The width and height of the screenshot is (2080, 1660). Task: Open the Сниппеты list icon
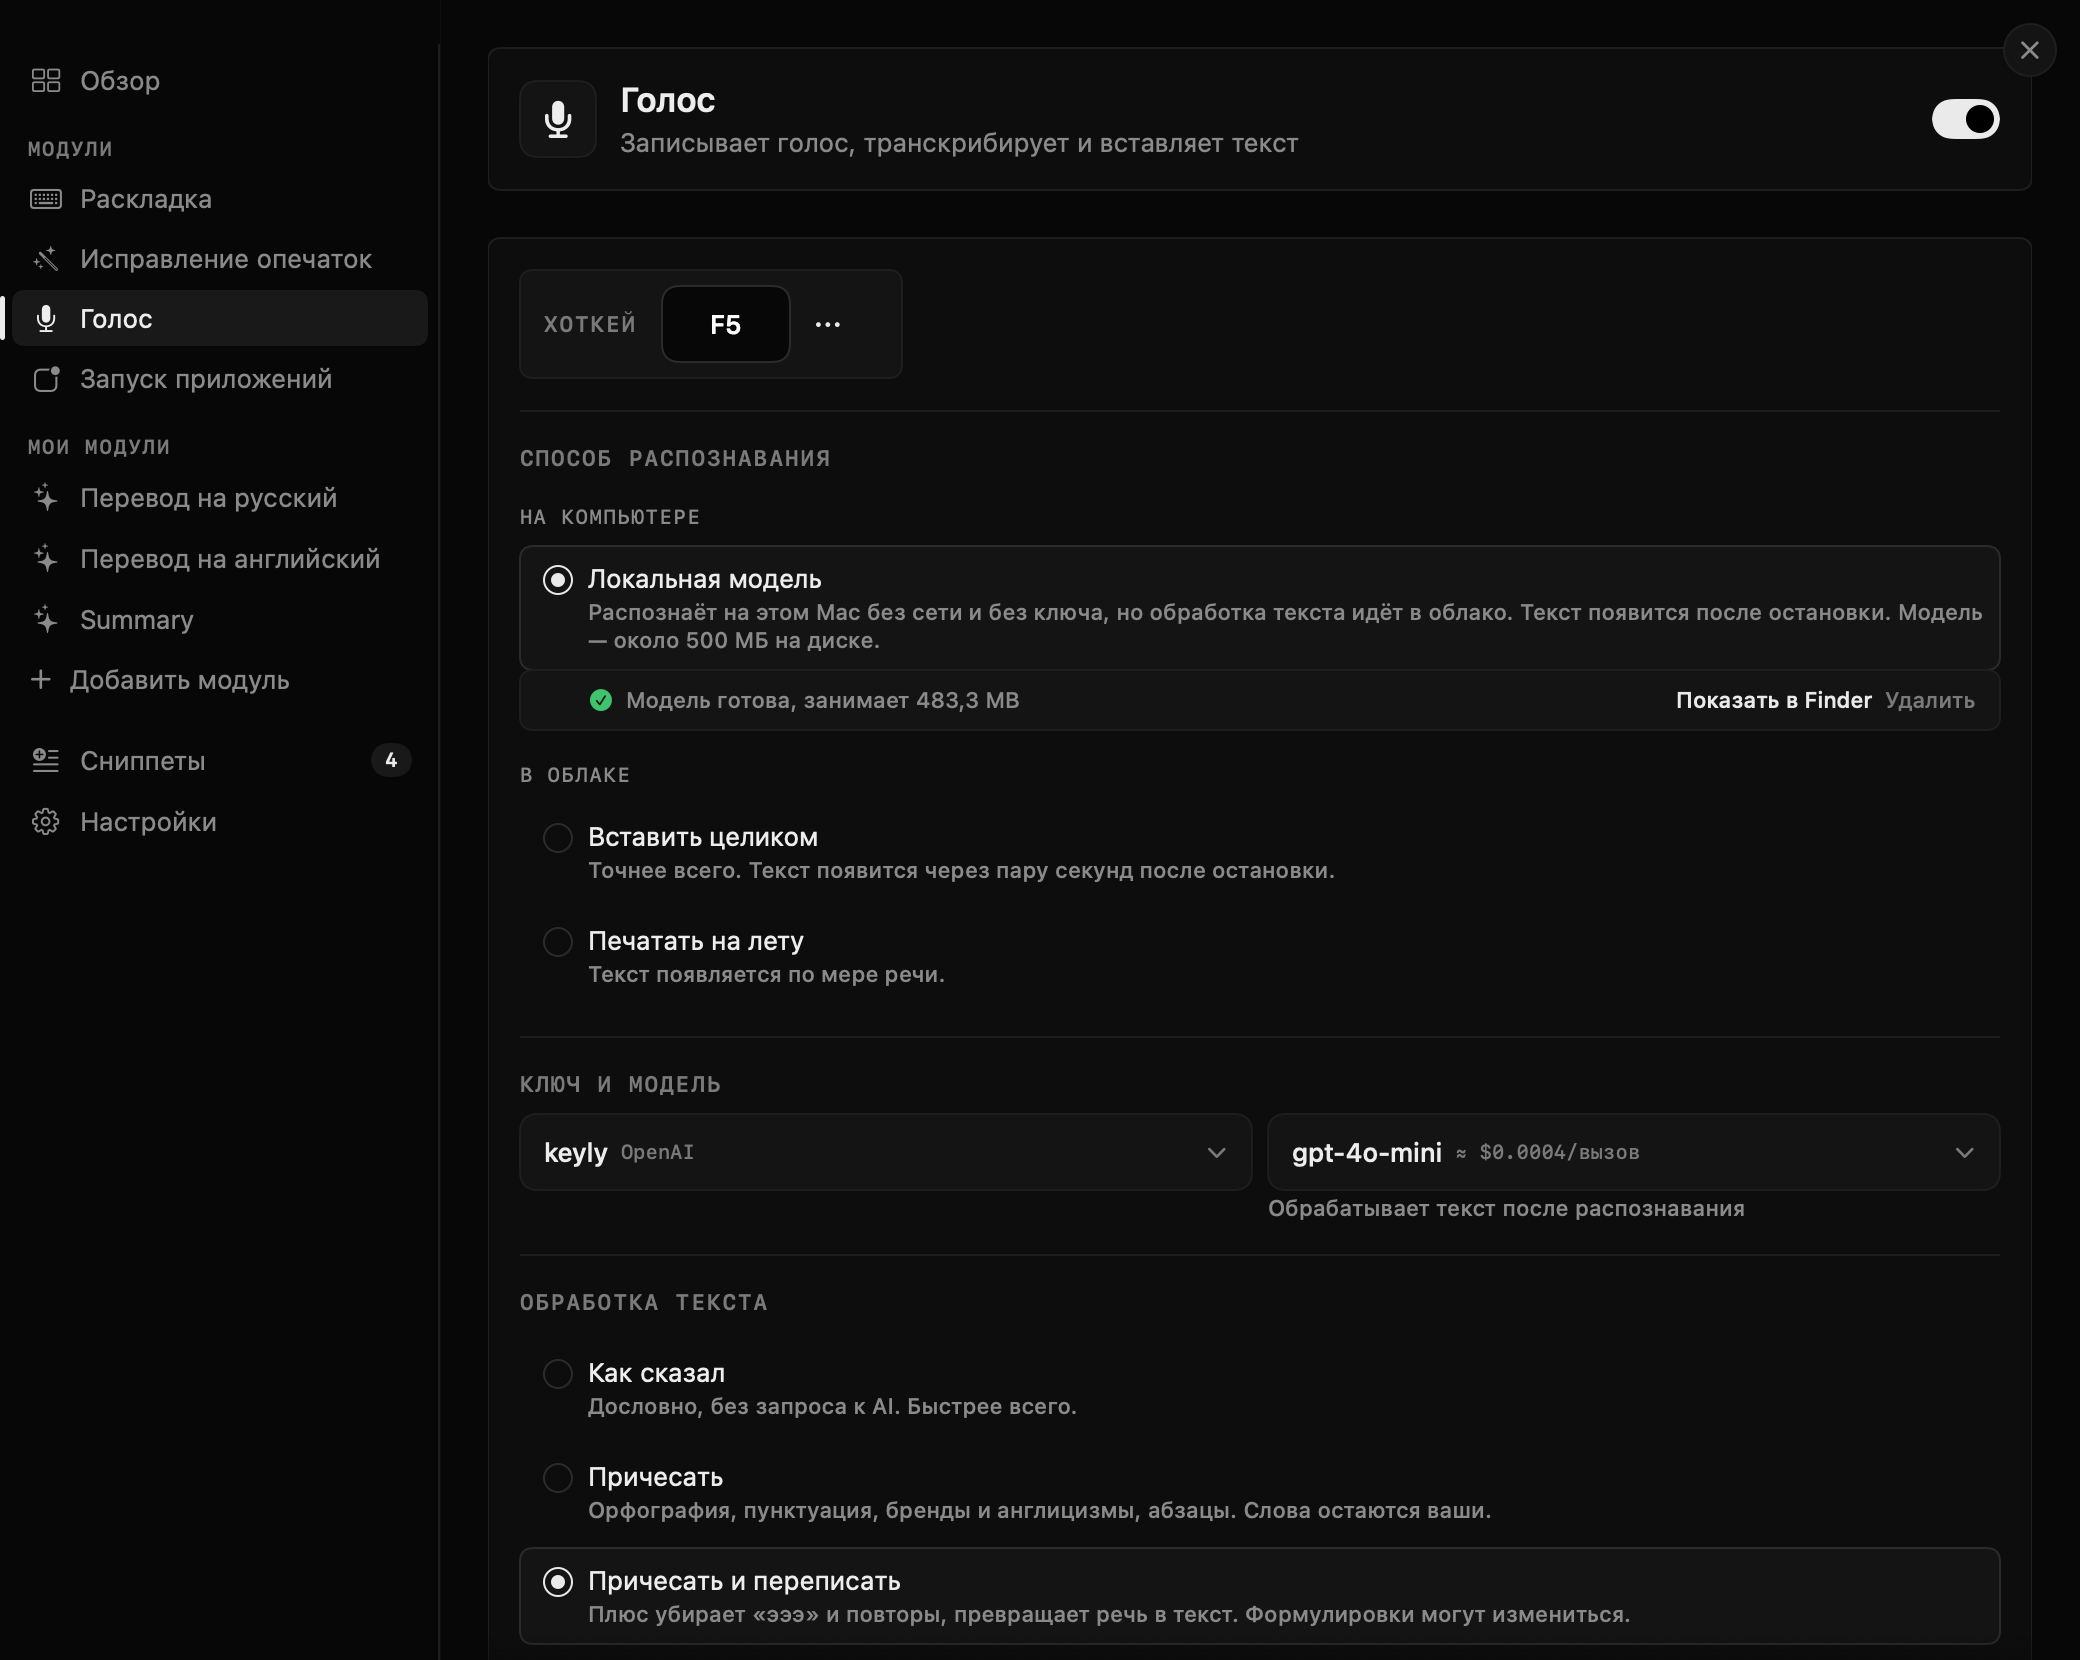(x=46, y=761)
